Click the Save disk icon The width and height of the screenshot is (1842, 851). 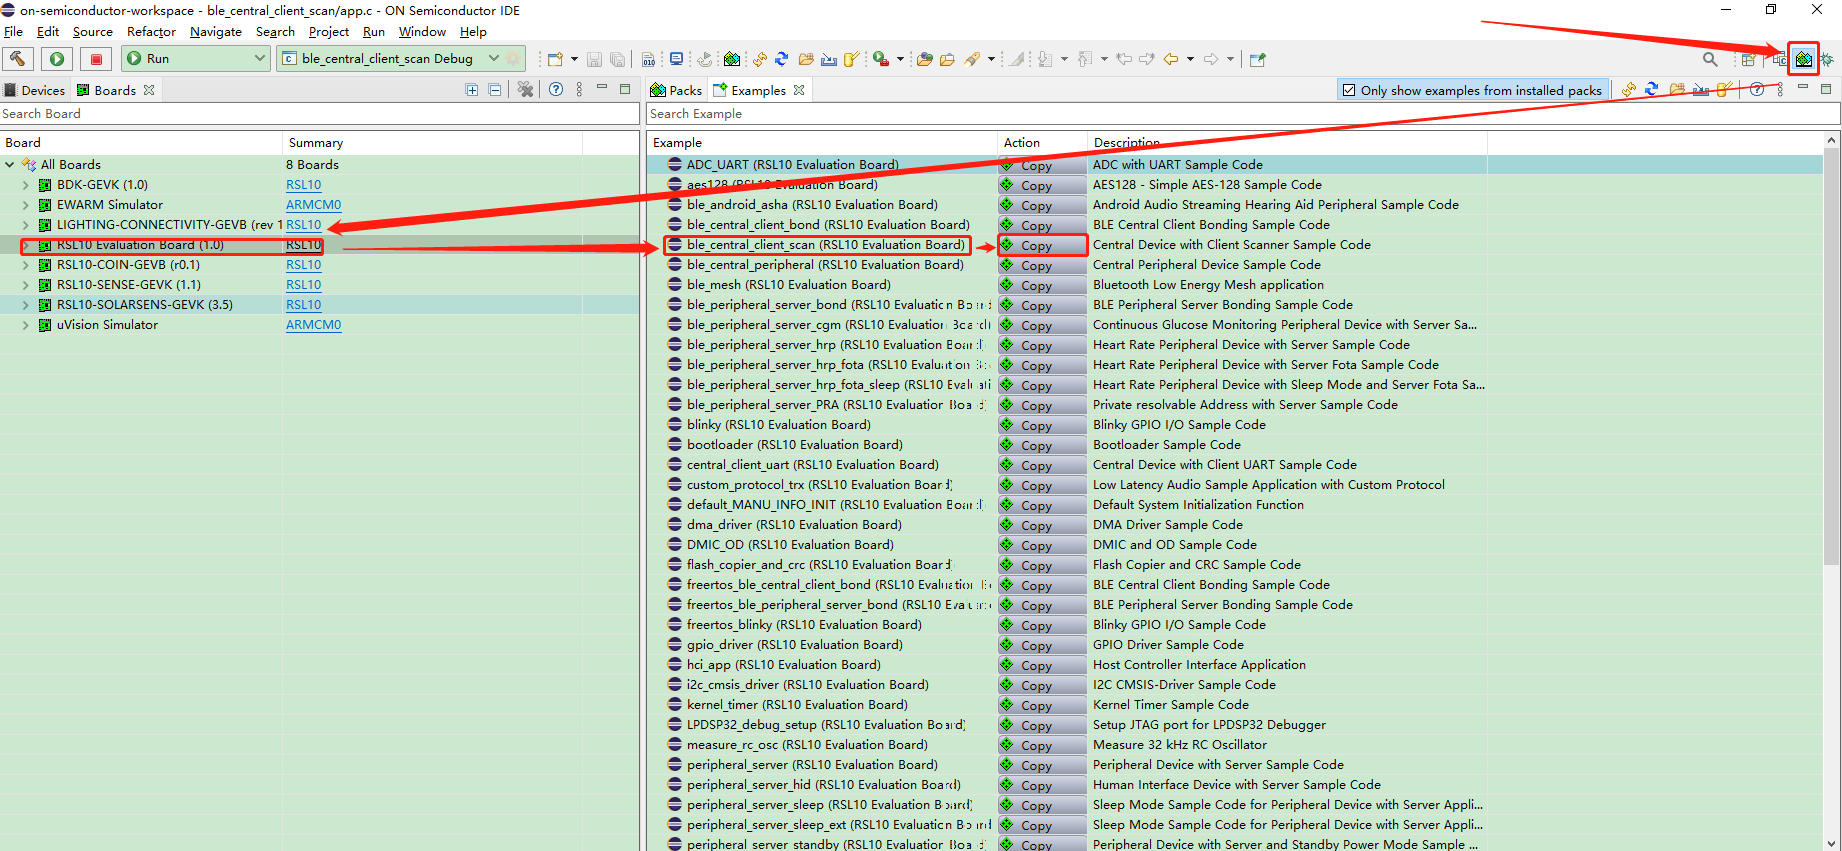coord(594,59)
